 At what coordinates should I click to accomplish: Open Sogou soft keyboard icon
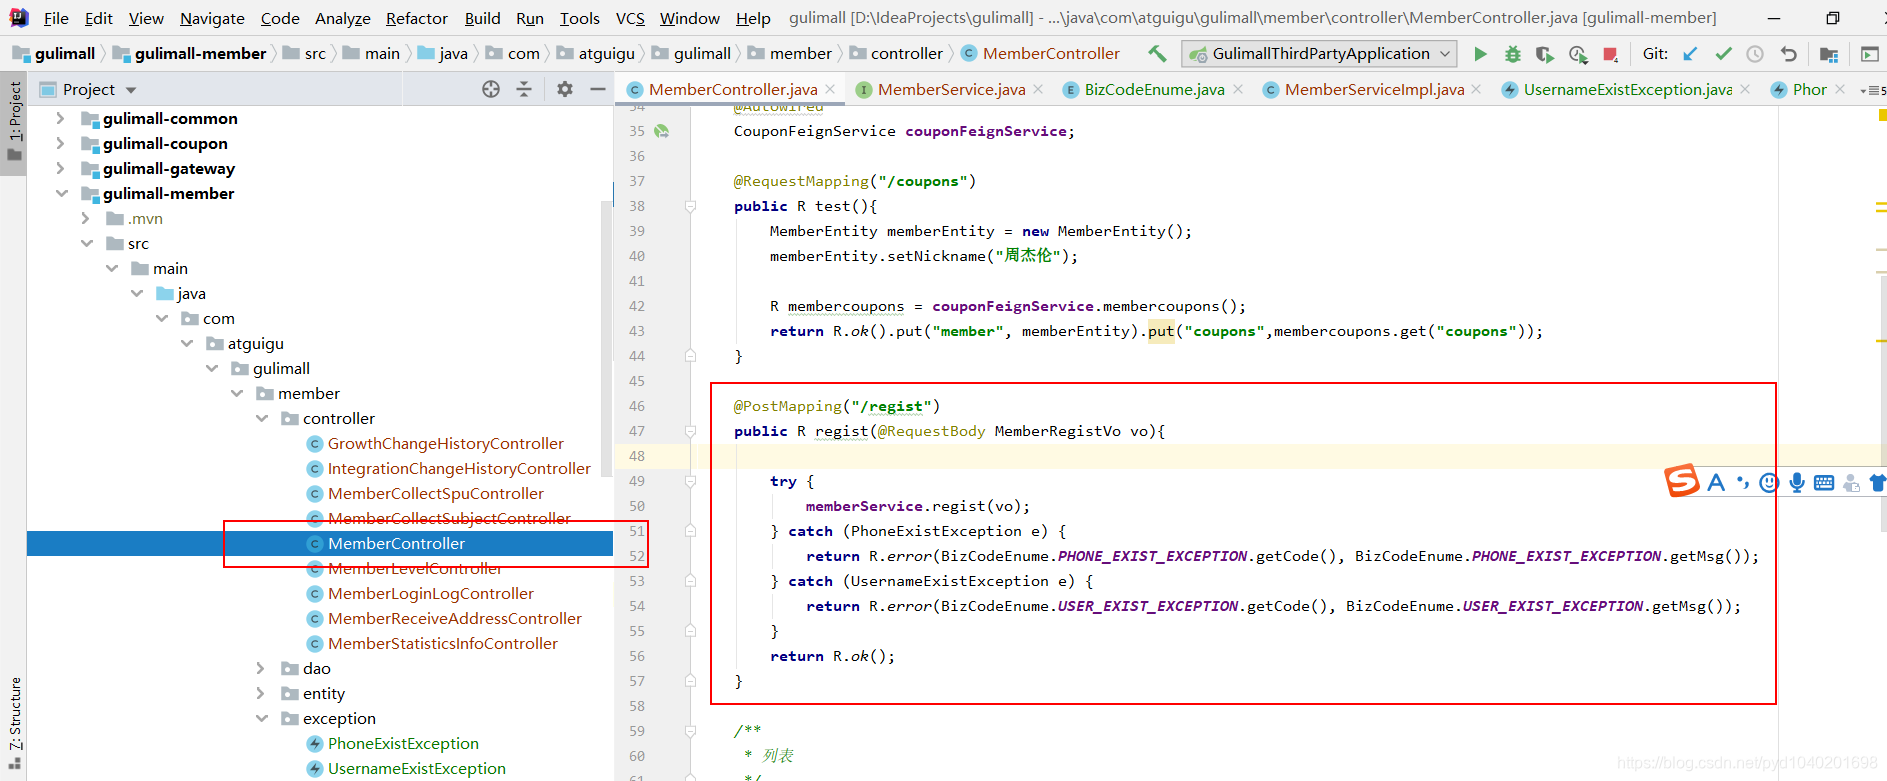click(1824, 483)
